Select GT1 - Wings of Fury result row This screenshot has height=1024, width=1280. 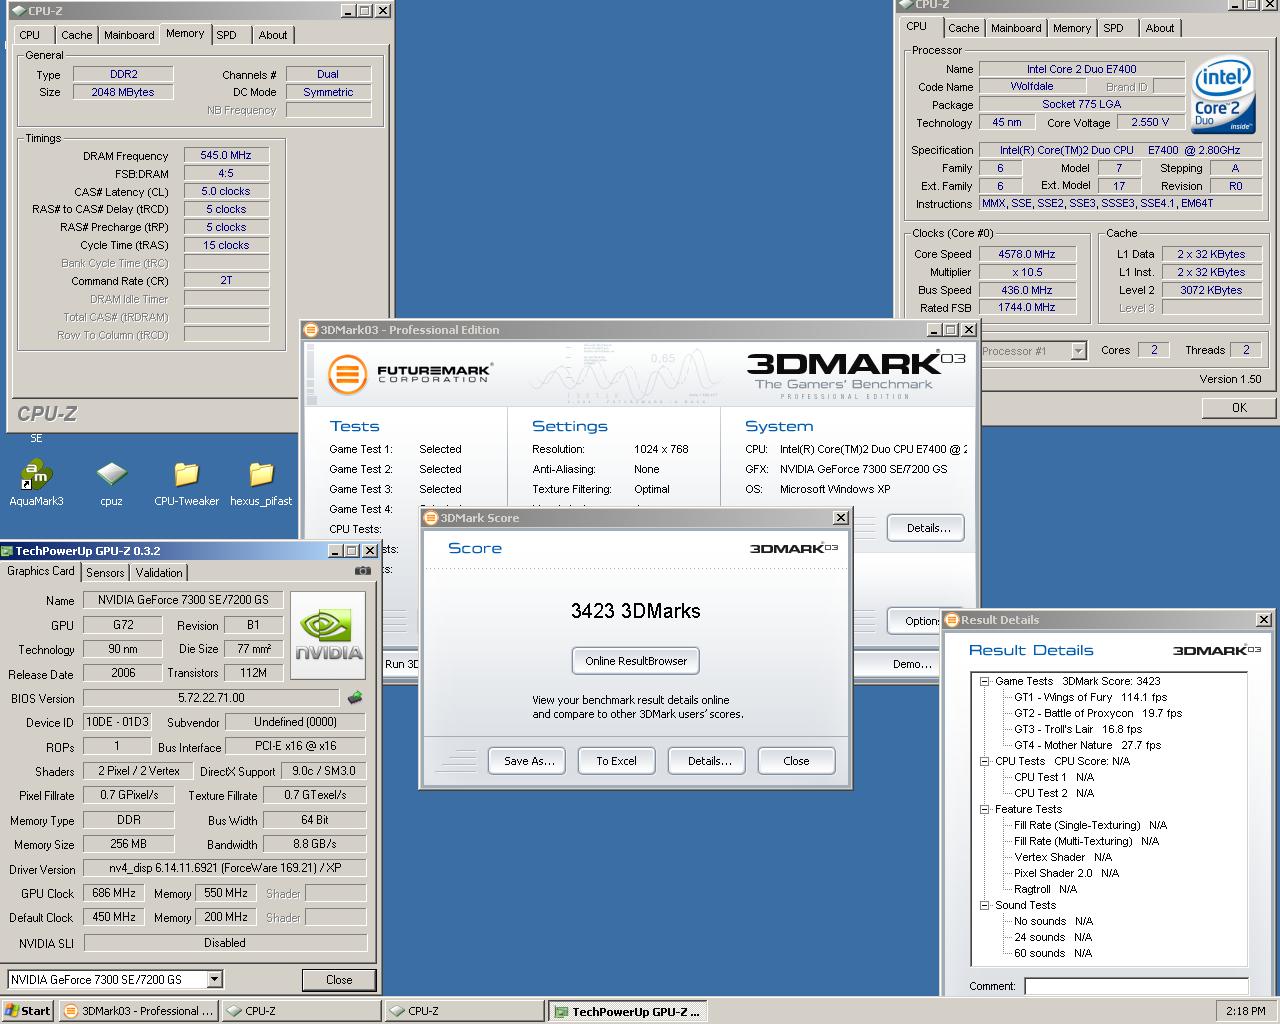(1090, 697)
